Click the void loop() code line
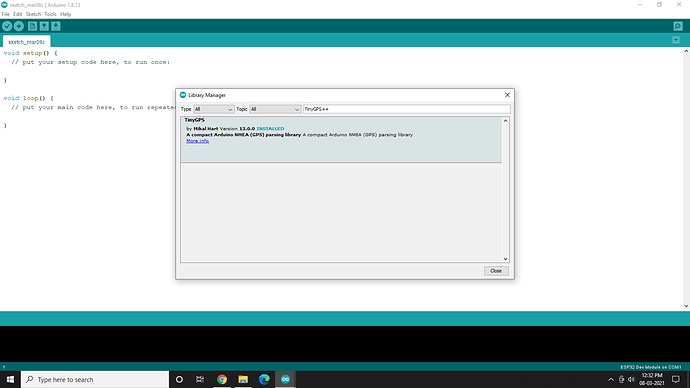Screen dimensions: 690x388 pyautogui.click(x=29, y=98)
